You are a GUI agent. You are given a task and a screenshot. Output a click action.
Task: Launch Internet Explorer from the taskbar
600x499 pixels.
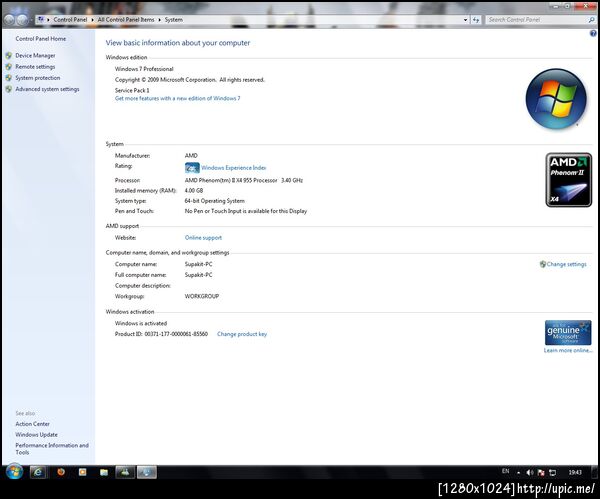pos(38,472)
